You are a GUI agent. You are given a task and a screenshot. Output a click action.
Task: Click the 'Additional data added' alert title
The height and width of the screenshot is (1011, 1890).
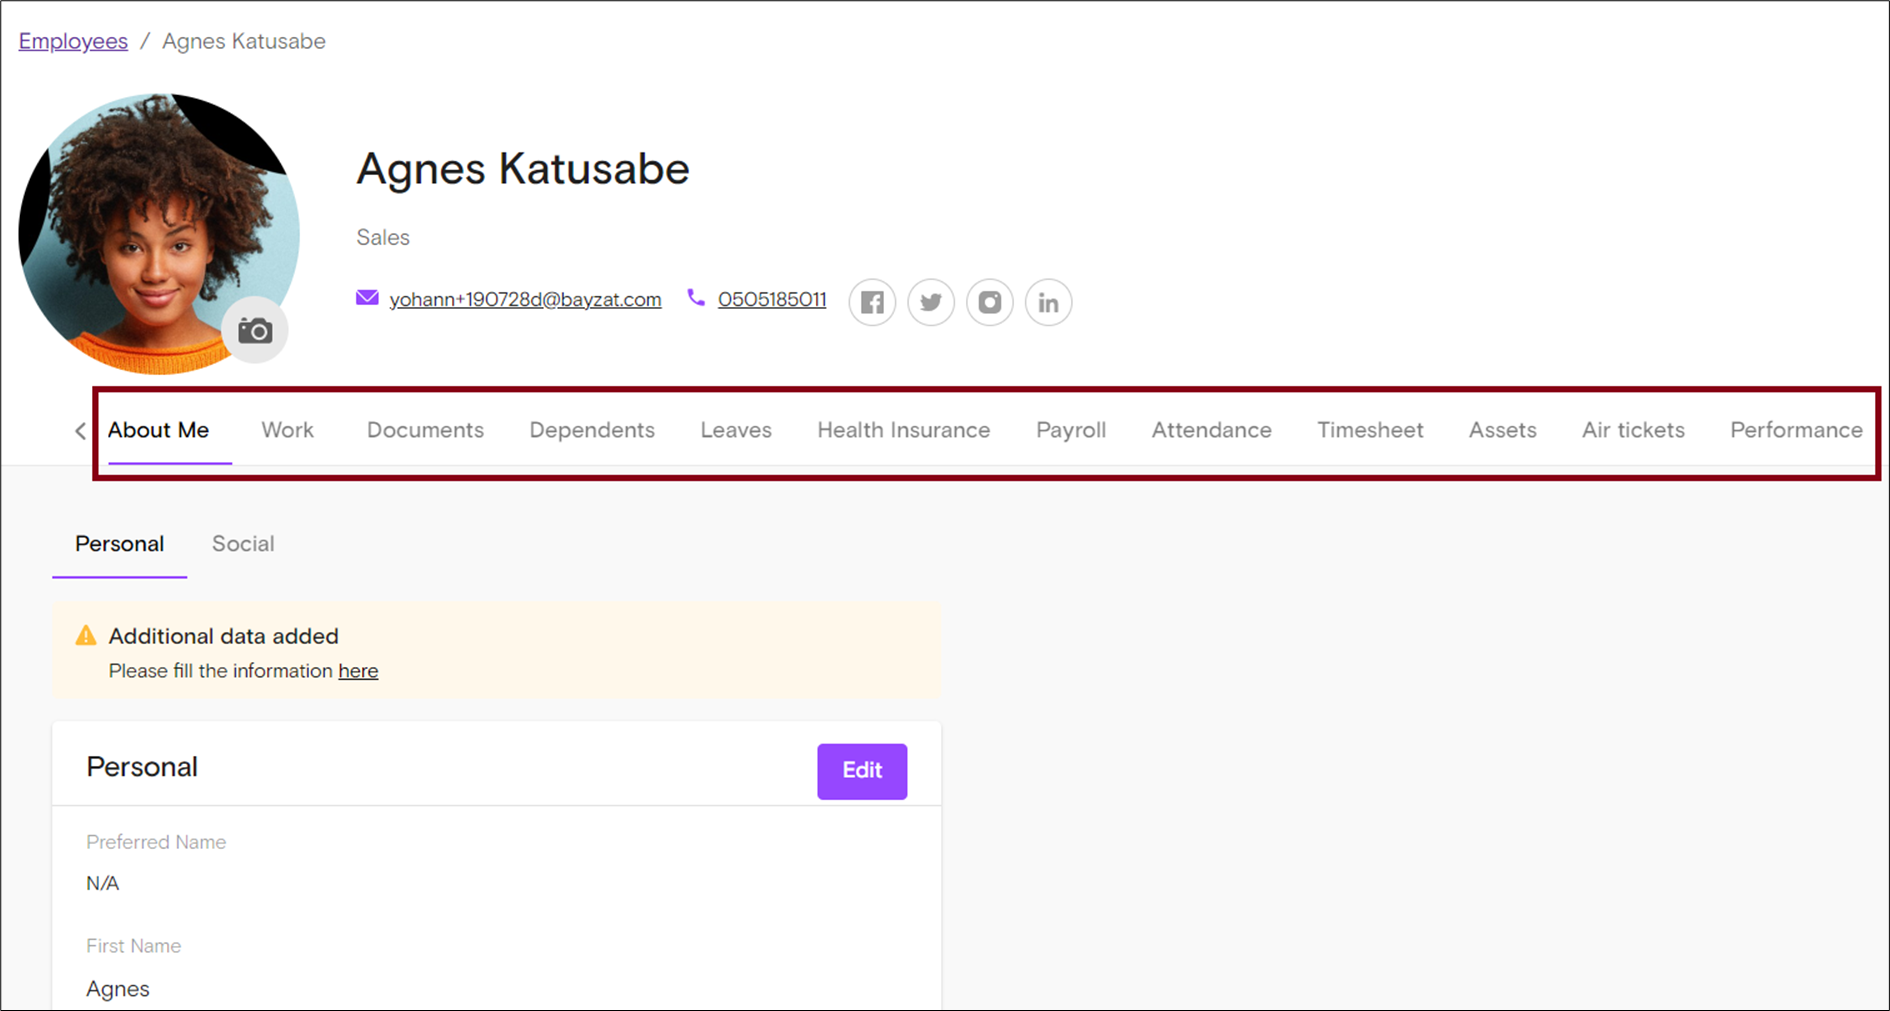tap(223, 636)
